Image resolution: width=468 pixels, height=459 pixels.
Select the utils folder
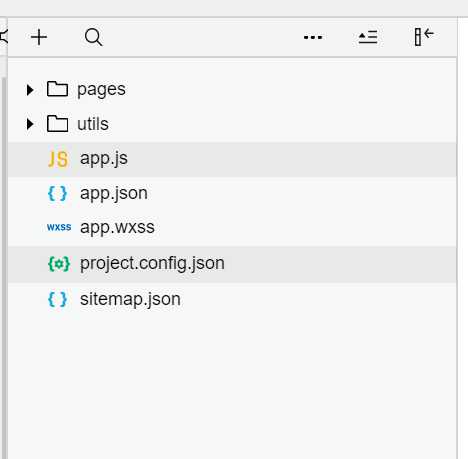(x=232, y=124)
